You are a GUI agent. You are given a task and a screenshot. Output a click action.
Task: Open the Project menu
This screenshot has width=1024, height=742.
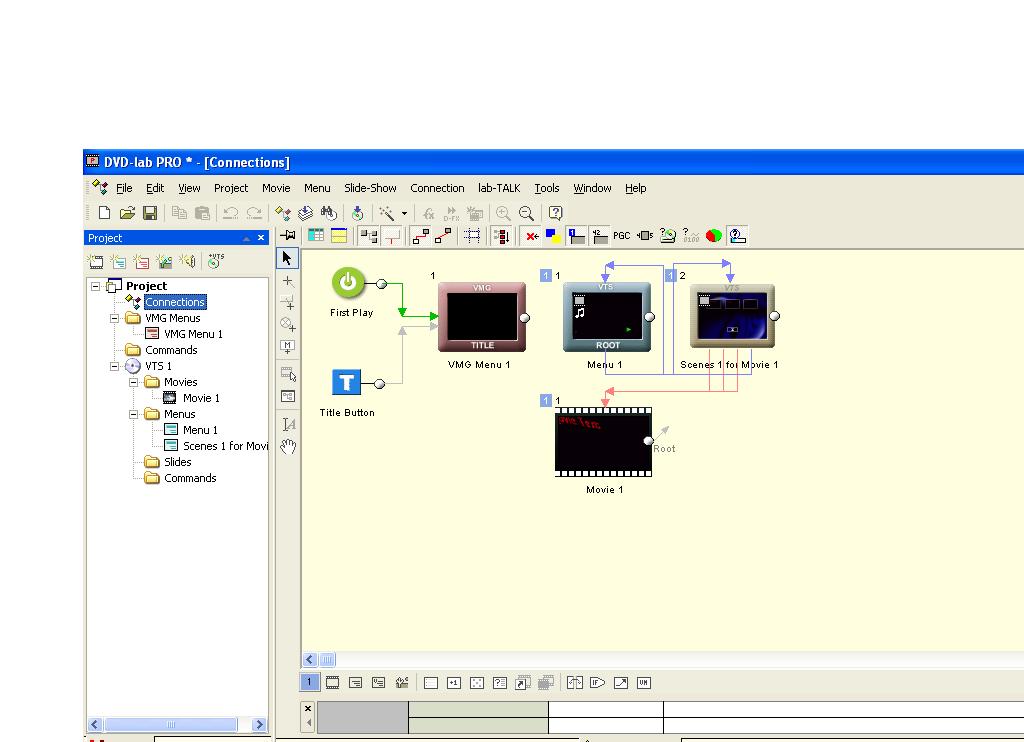click(231, 188)
